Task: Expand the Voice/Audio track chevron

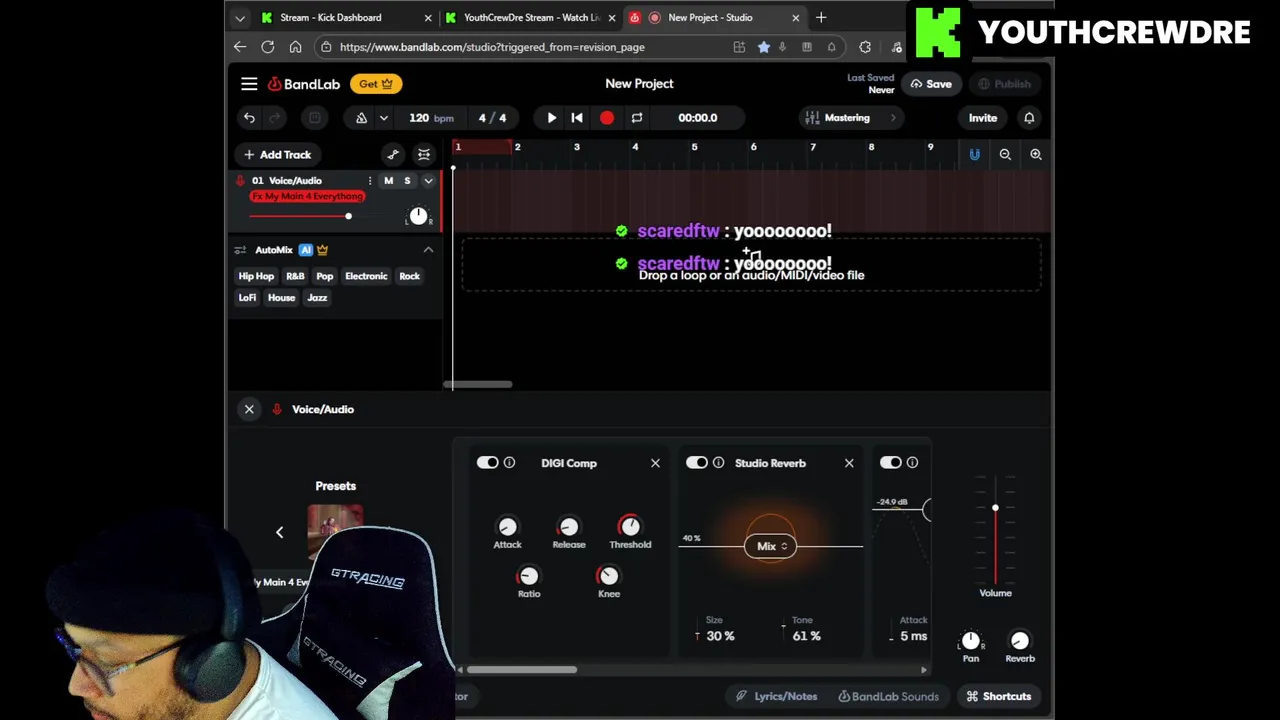Action: pos(428,181)
